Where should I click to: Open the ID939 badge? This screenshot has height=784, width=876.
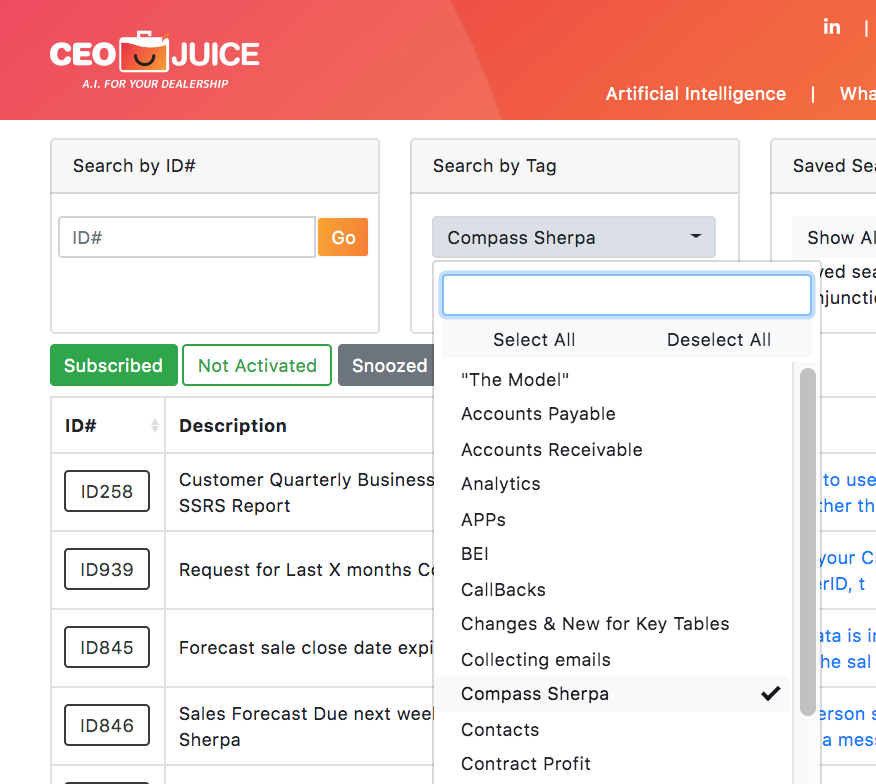(x=107, y=569)
